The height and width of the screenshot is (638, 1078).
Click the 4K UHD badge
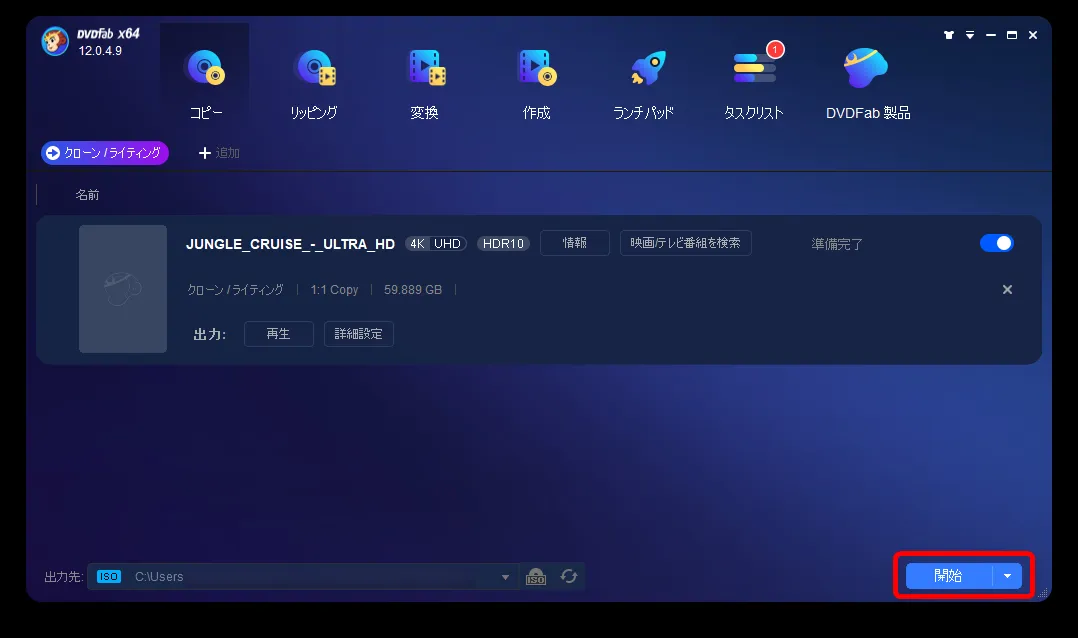436,243
